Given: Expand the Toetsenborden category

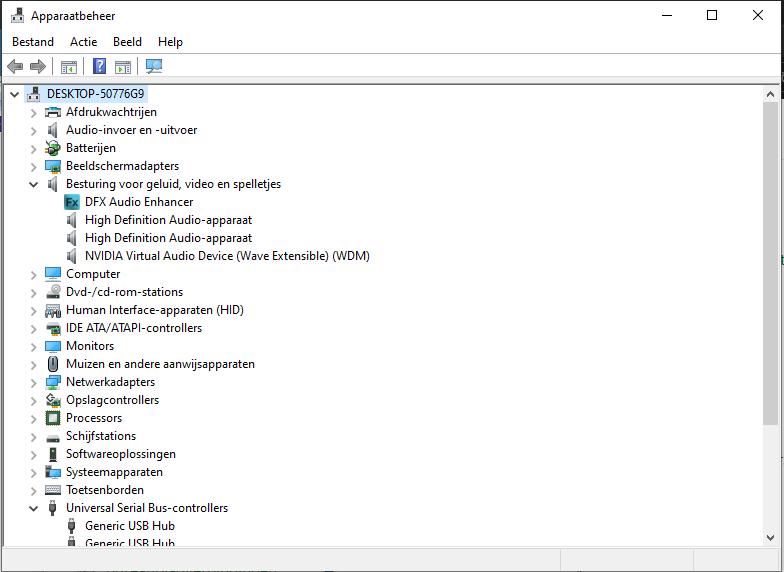Looking at the screenshot, I should tap(34, 490).
